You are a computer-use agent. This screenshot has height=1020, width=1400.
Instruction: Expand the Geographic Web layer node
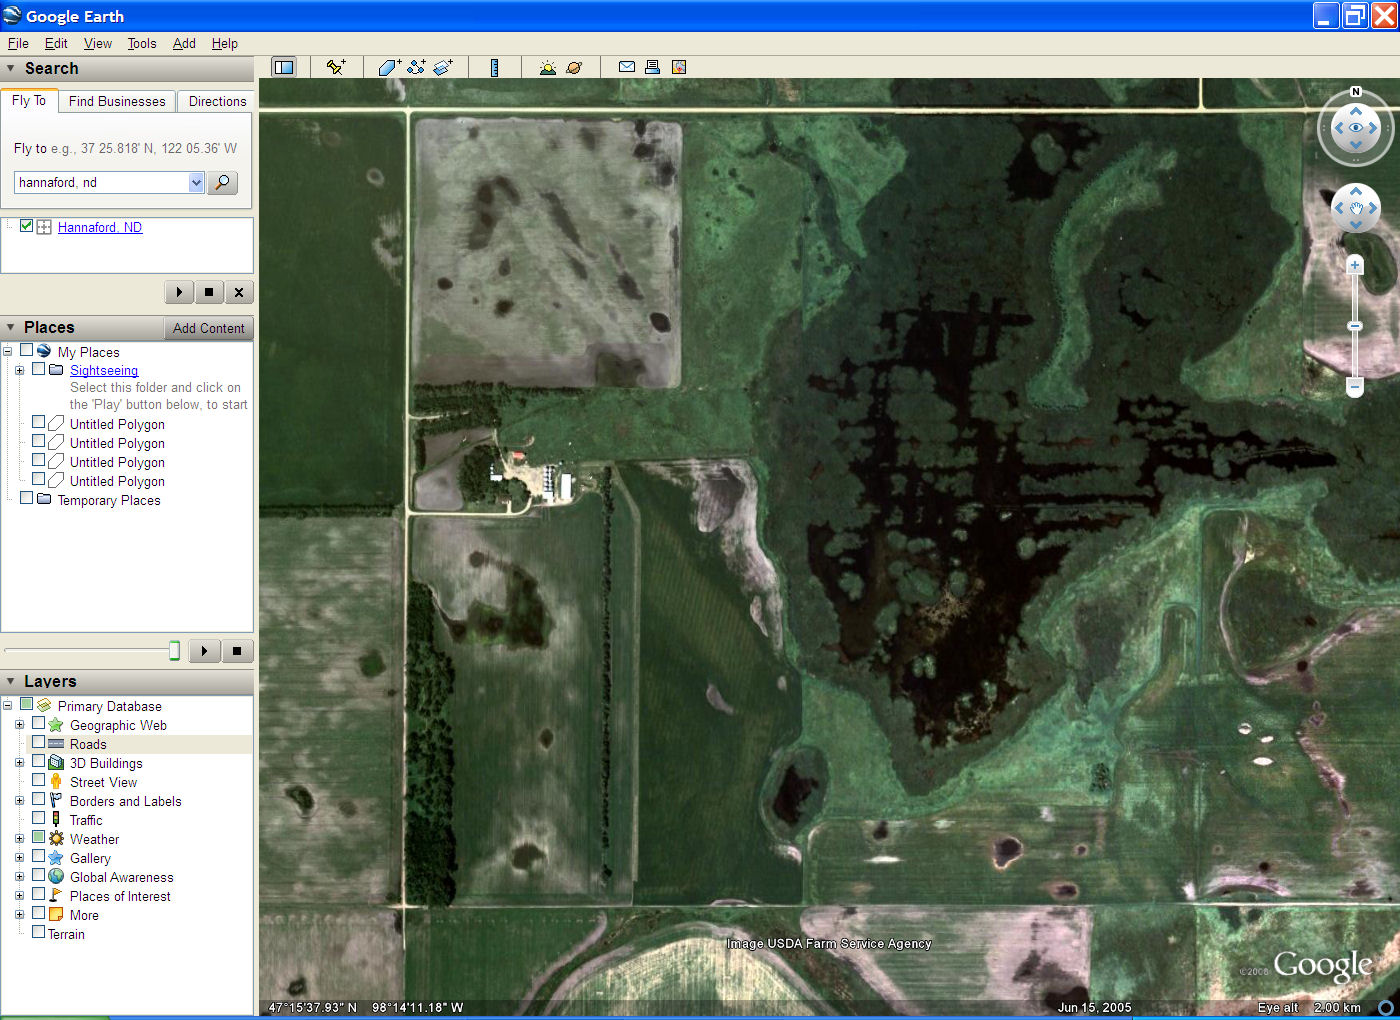click(19, 725)
